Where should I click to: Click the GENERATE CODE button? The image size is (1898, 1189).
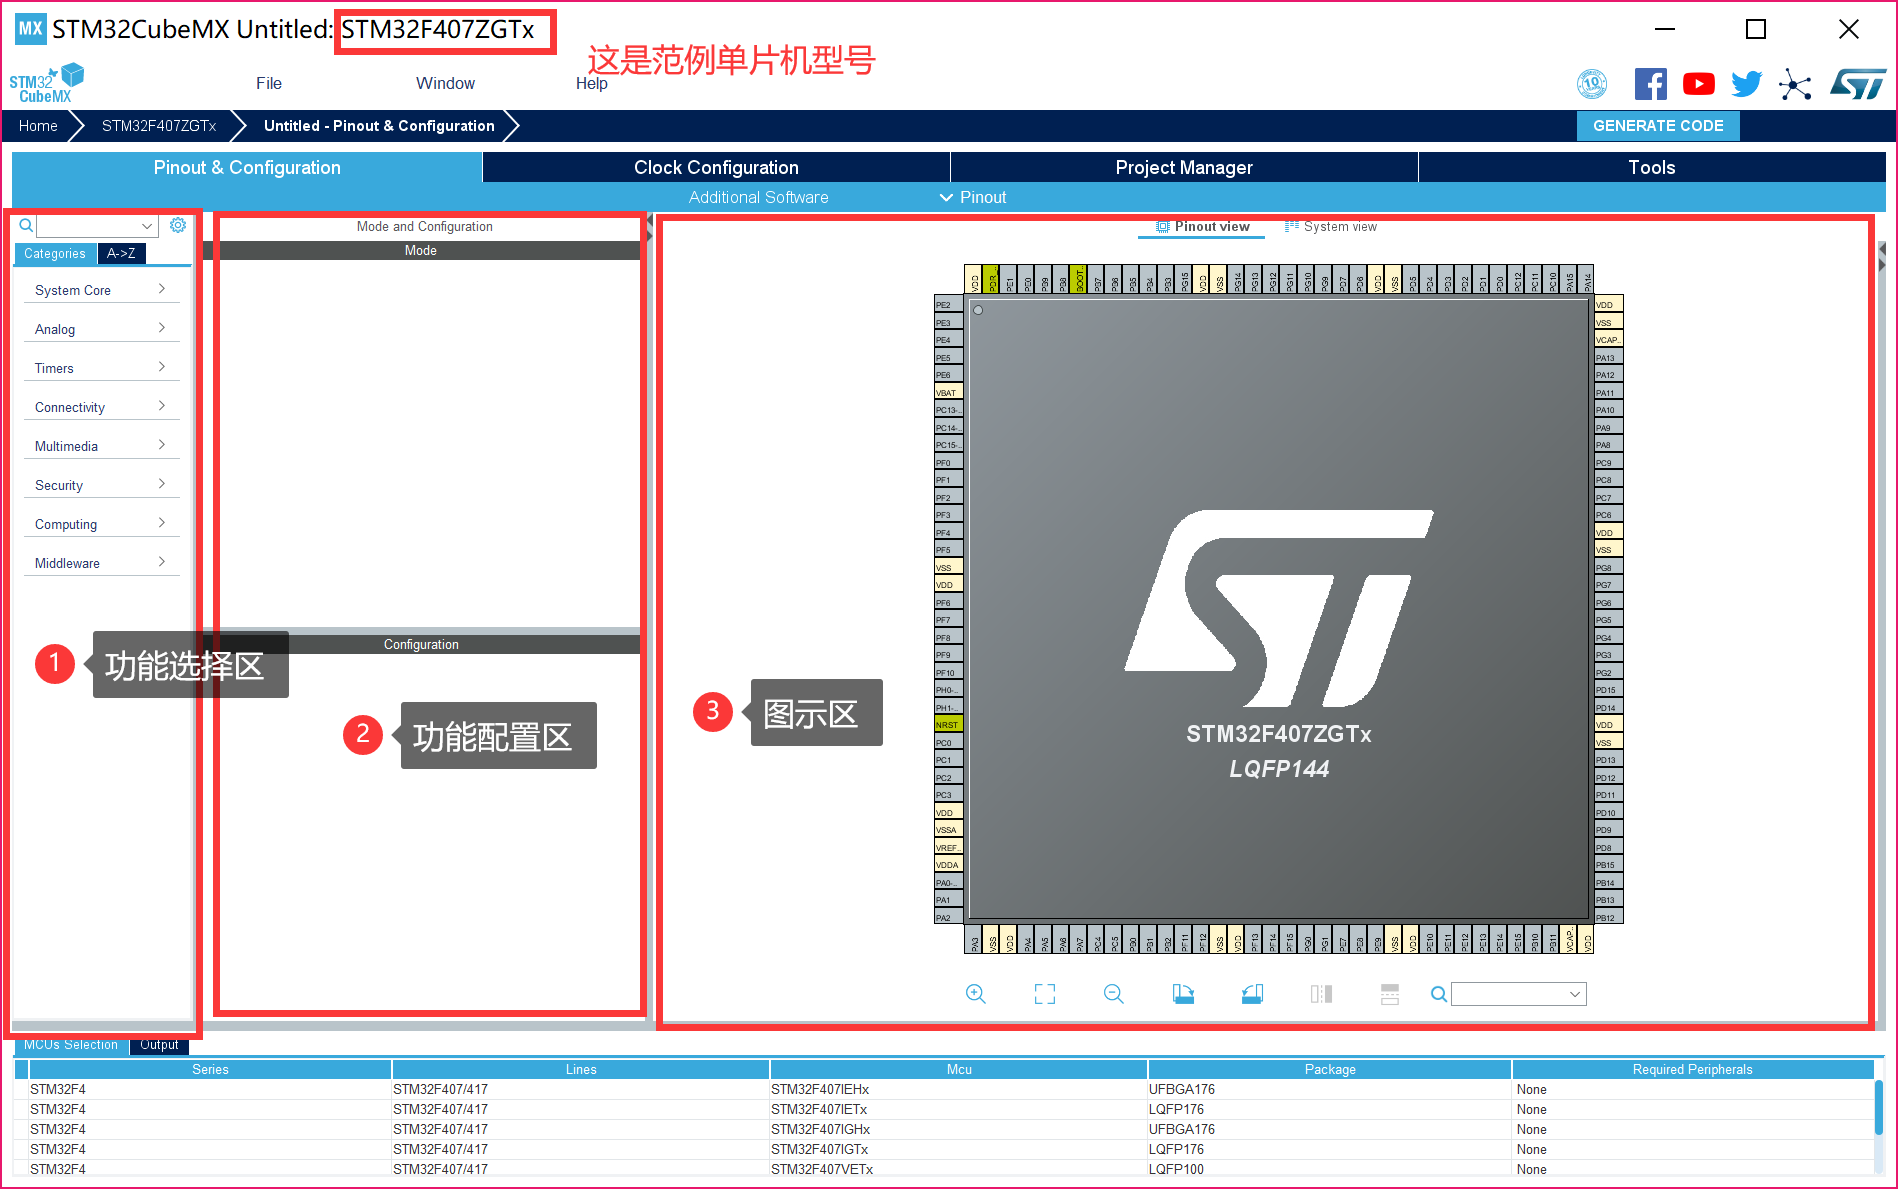point(1657,125)
